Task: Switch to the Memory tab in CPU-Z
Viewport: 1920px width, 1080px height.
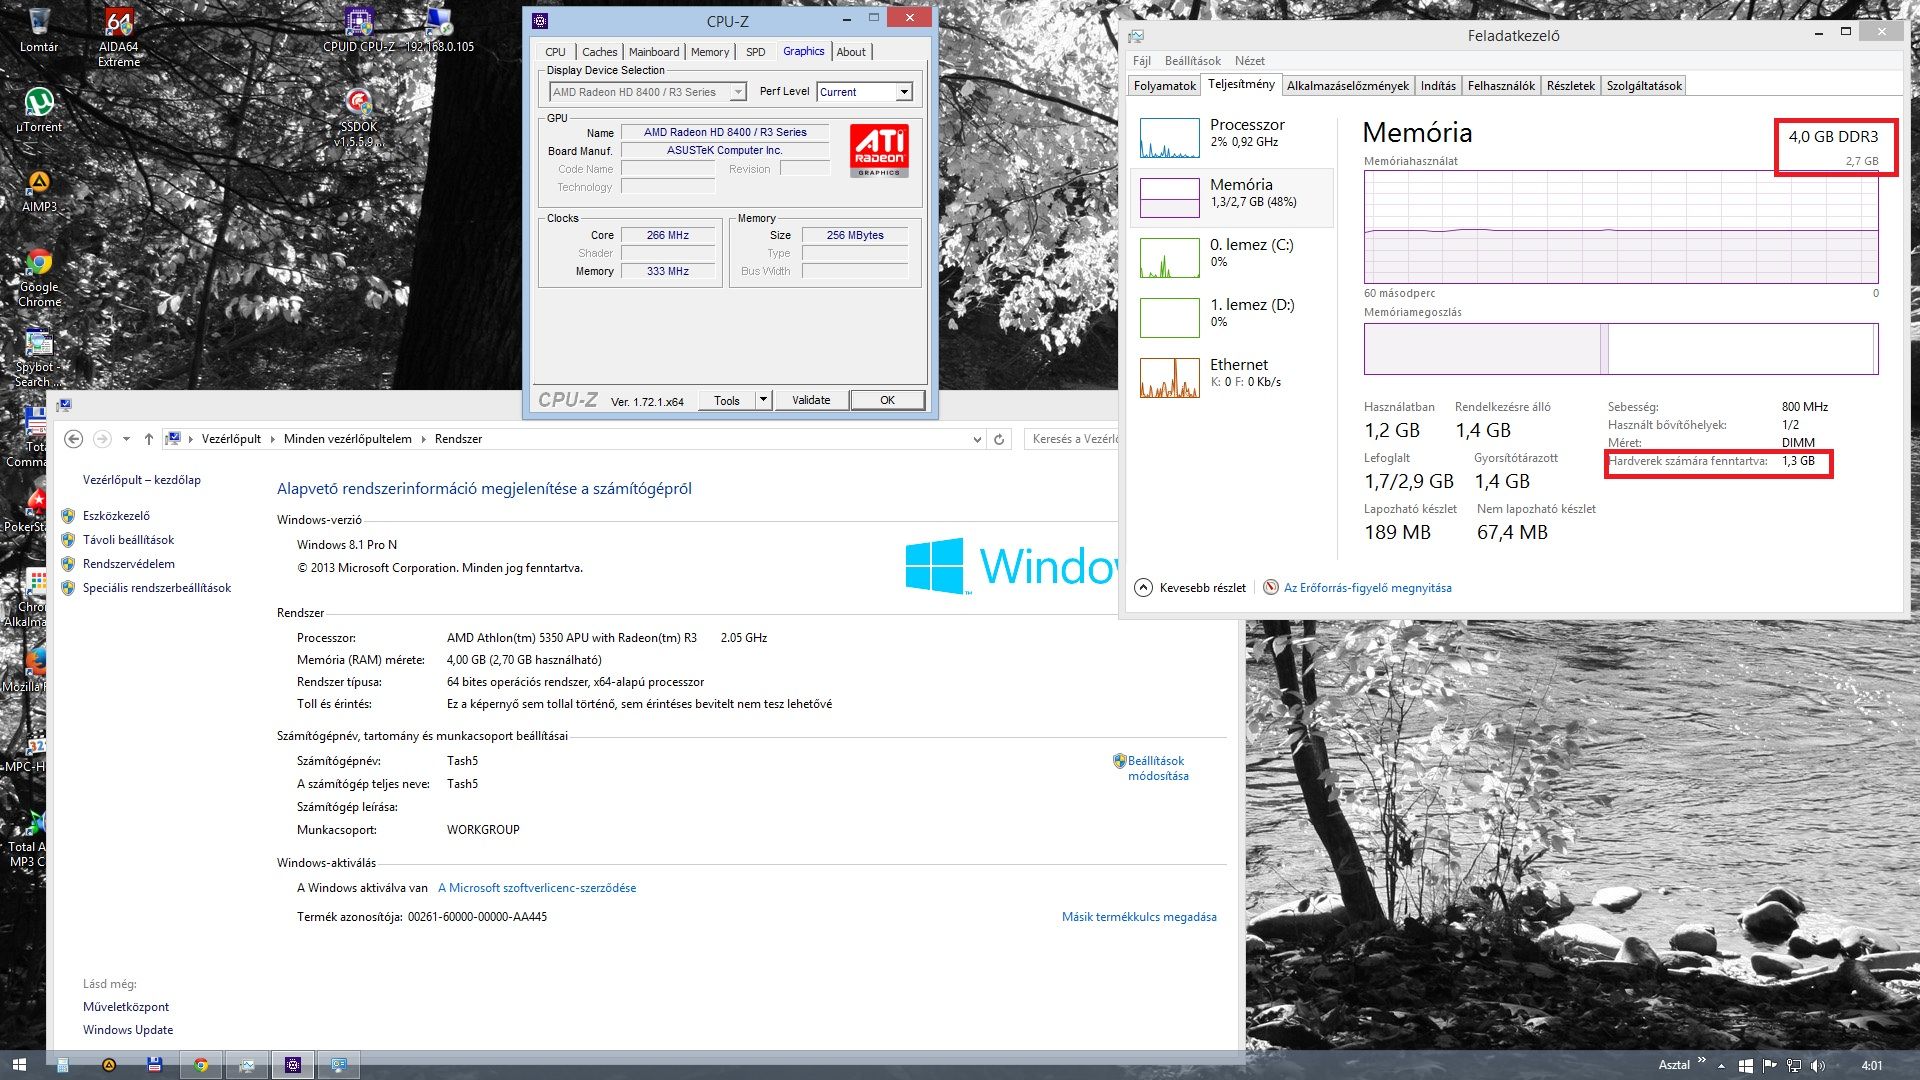Action: pos(710,52)
